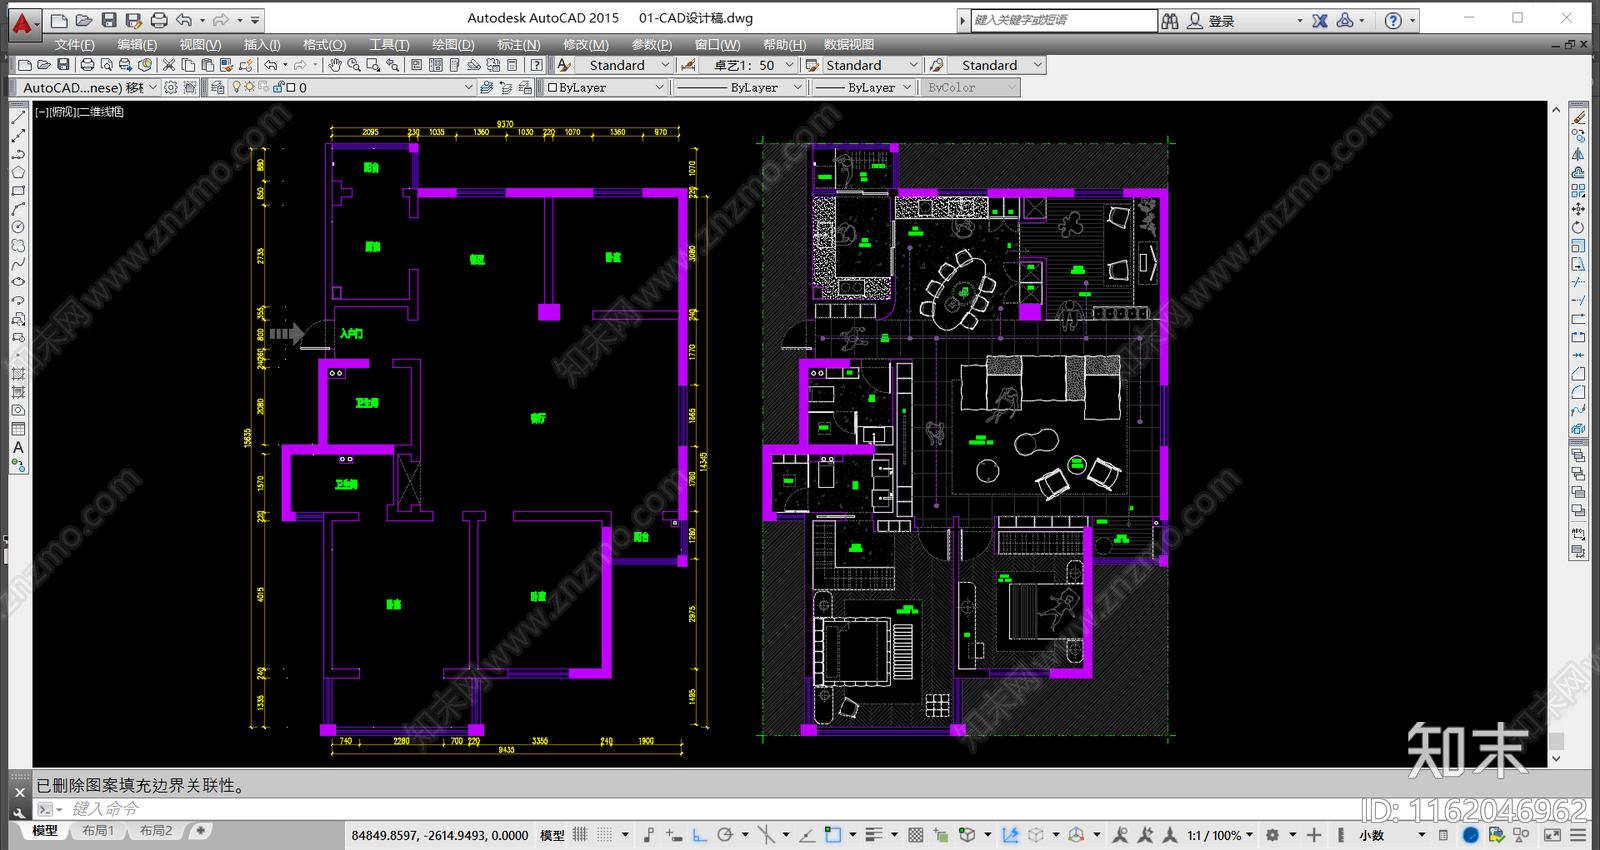This screenshot has width=1600, height=850.
Task: Open the ByLayer linetype dropdown
Action: tap(797, 87)
